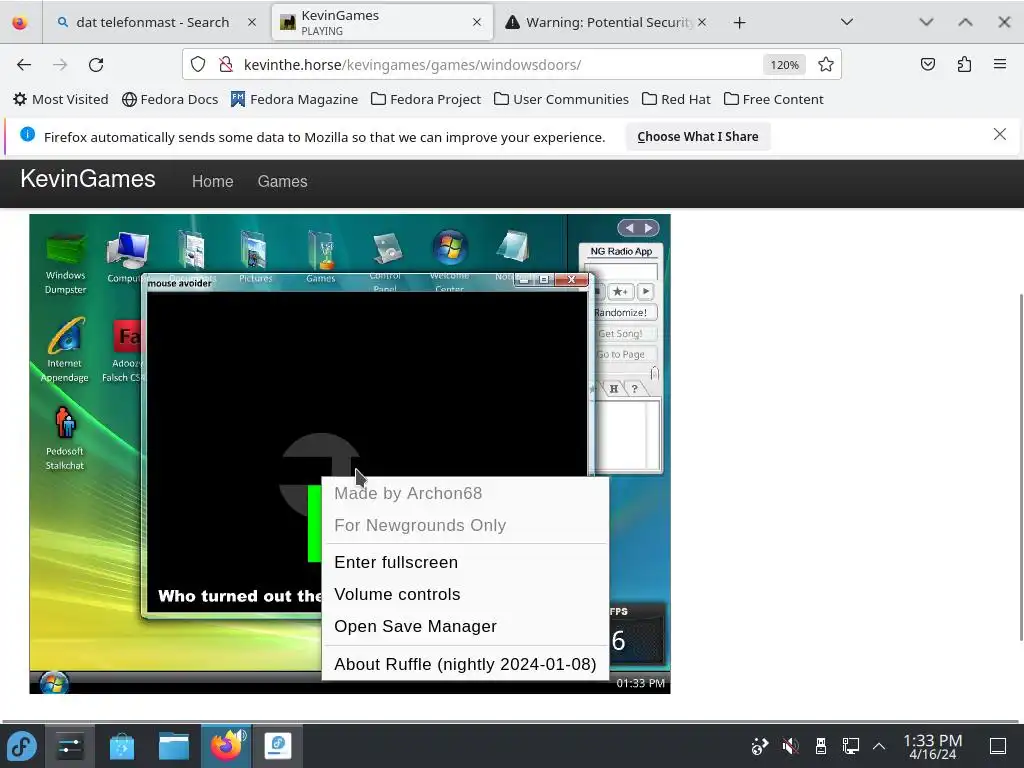Viewport: 1024px width, 768px height.
Task: Open the Pictures folder icon
Action: tap(255, 256)
